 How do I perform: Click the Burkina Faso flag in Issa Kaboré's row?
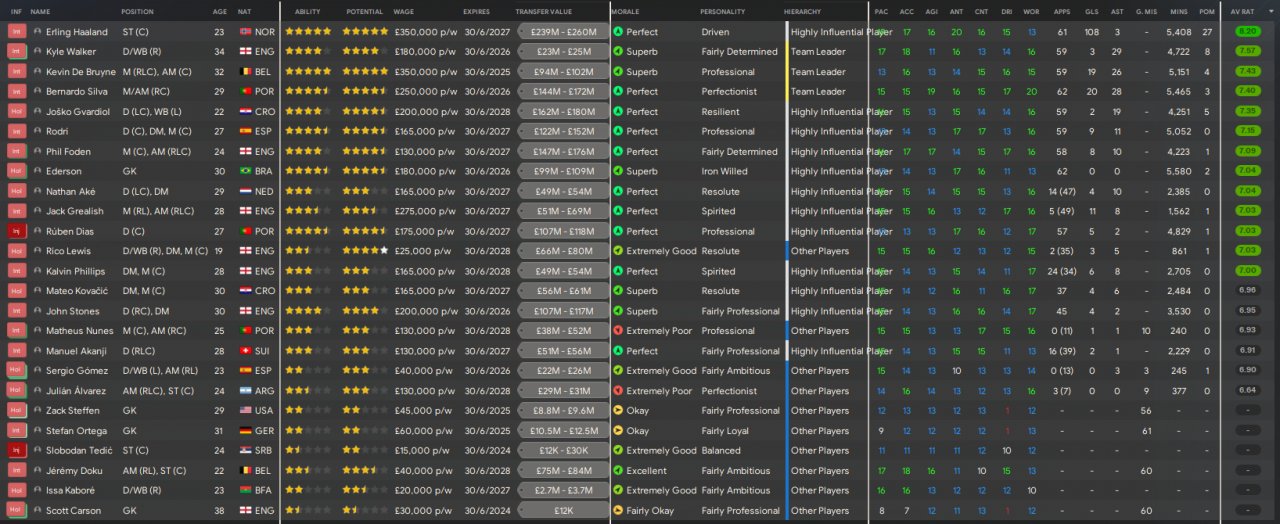pos(247,490)
